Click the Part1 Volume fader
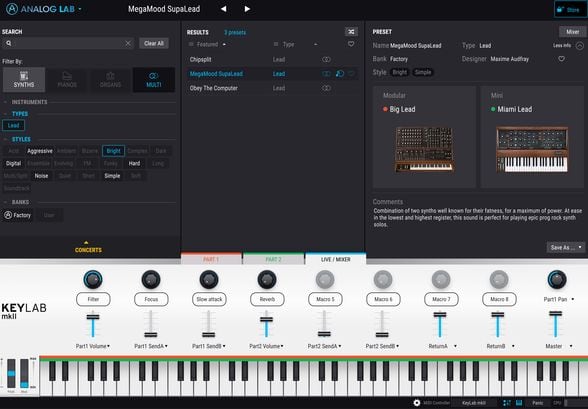This screenshot has width=588, height=409. click(x=93, y=317)
